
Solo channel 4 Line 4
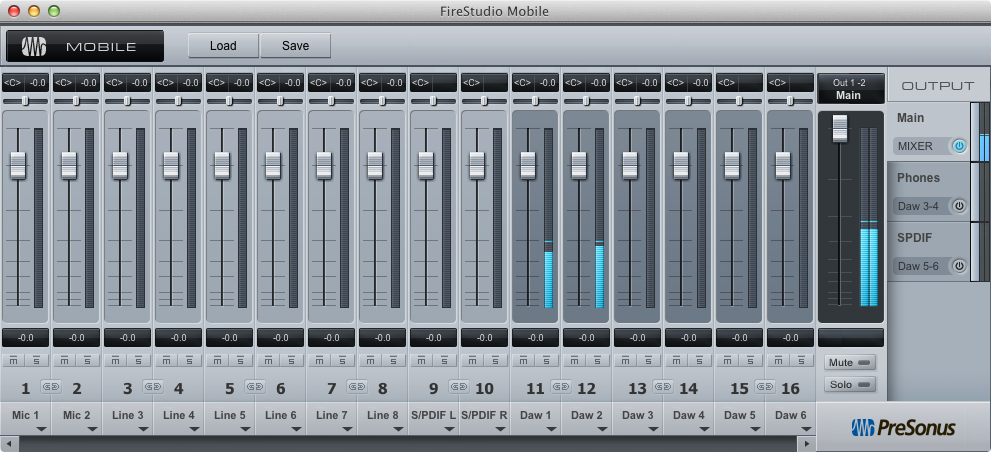pos(190,360)
